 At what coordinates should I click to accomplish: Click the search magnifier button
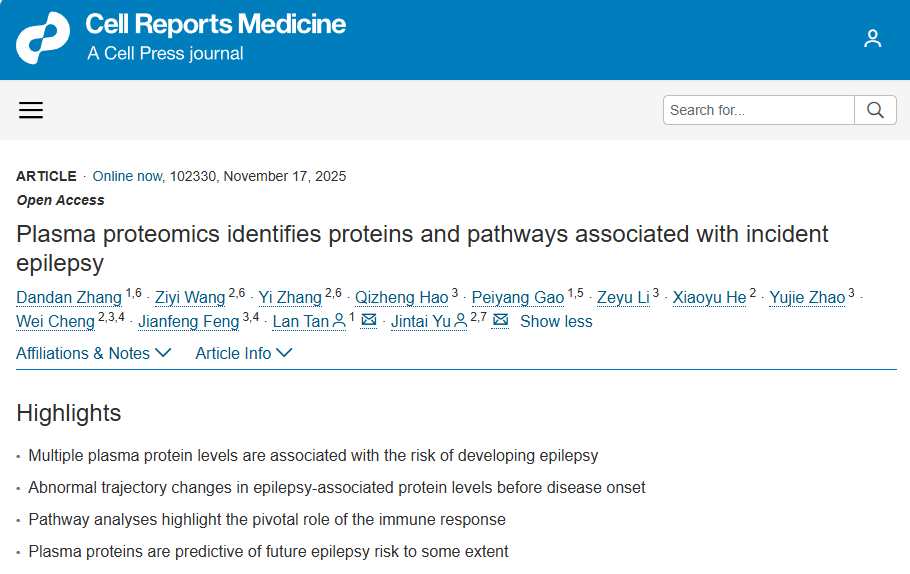pyautogui.click(x=875, y=110)
